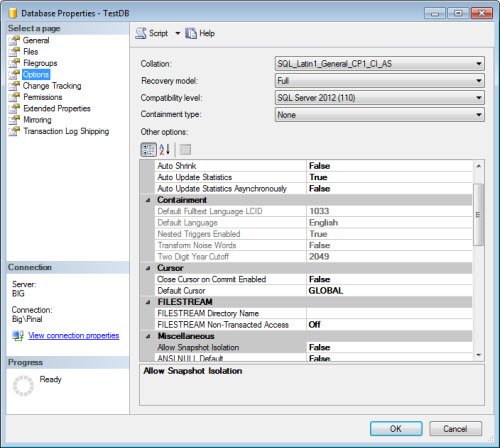Open the View connection properties link
Image resolution: width=500 pixels, height=448 pixels.
(74, 335)
